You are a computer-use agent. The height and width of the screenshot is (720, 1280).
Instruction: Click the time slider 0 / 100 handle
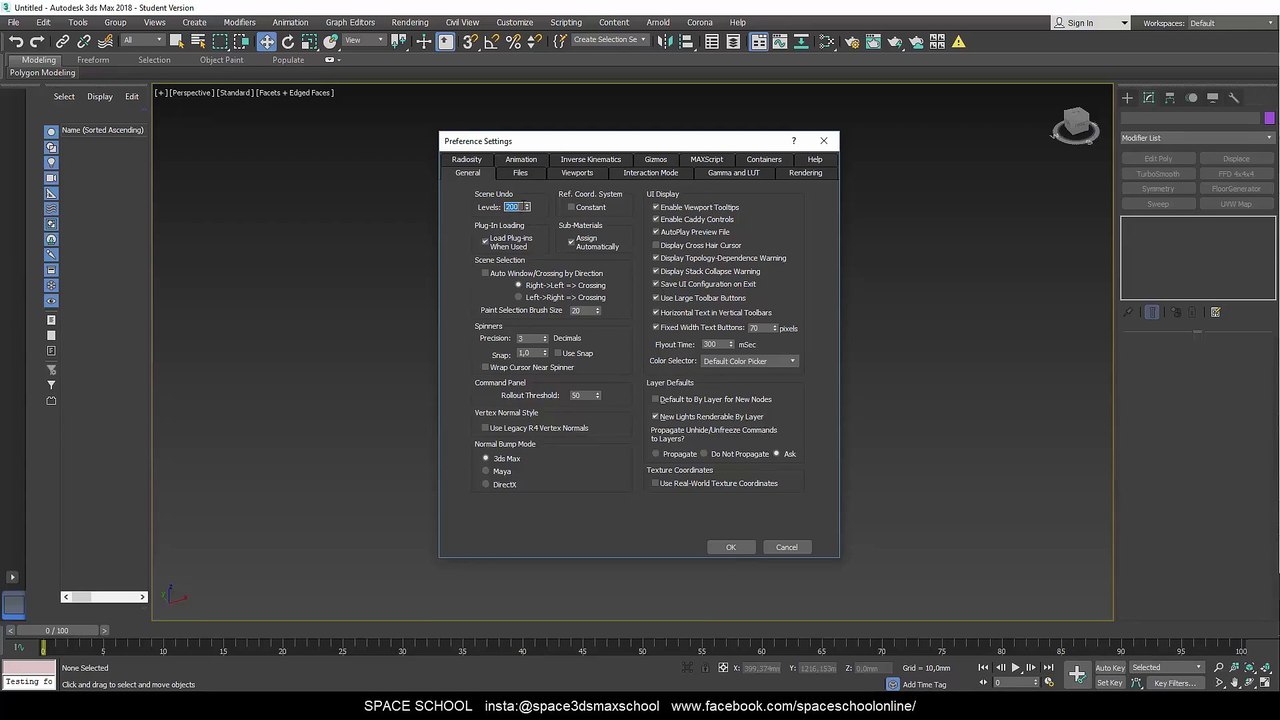[57, 630]
